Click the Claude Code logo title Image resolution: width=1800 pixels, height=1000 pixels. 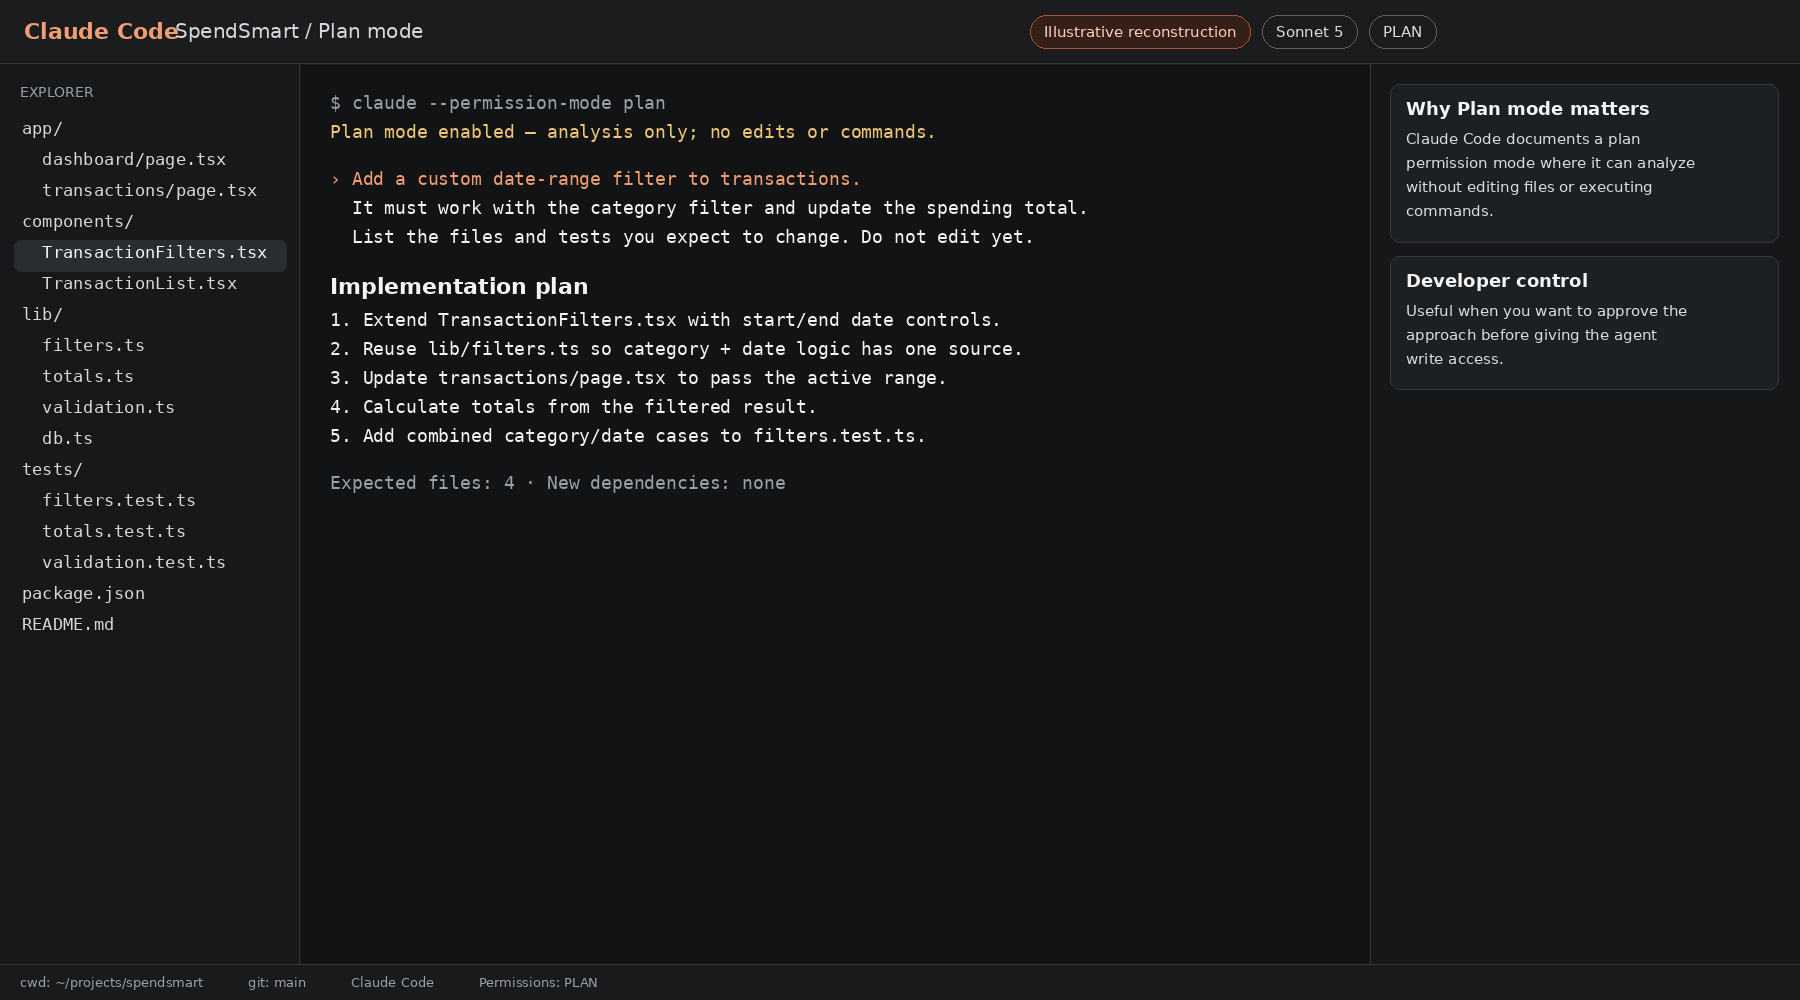tap(101, 32)
